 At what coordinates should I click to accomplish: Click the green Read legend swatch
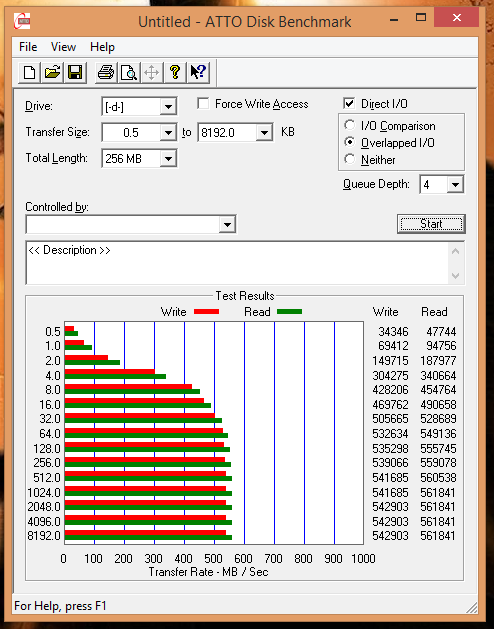click(289, 311)
